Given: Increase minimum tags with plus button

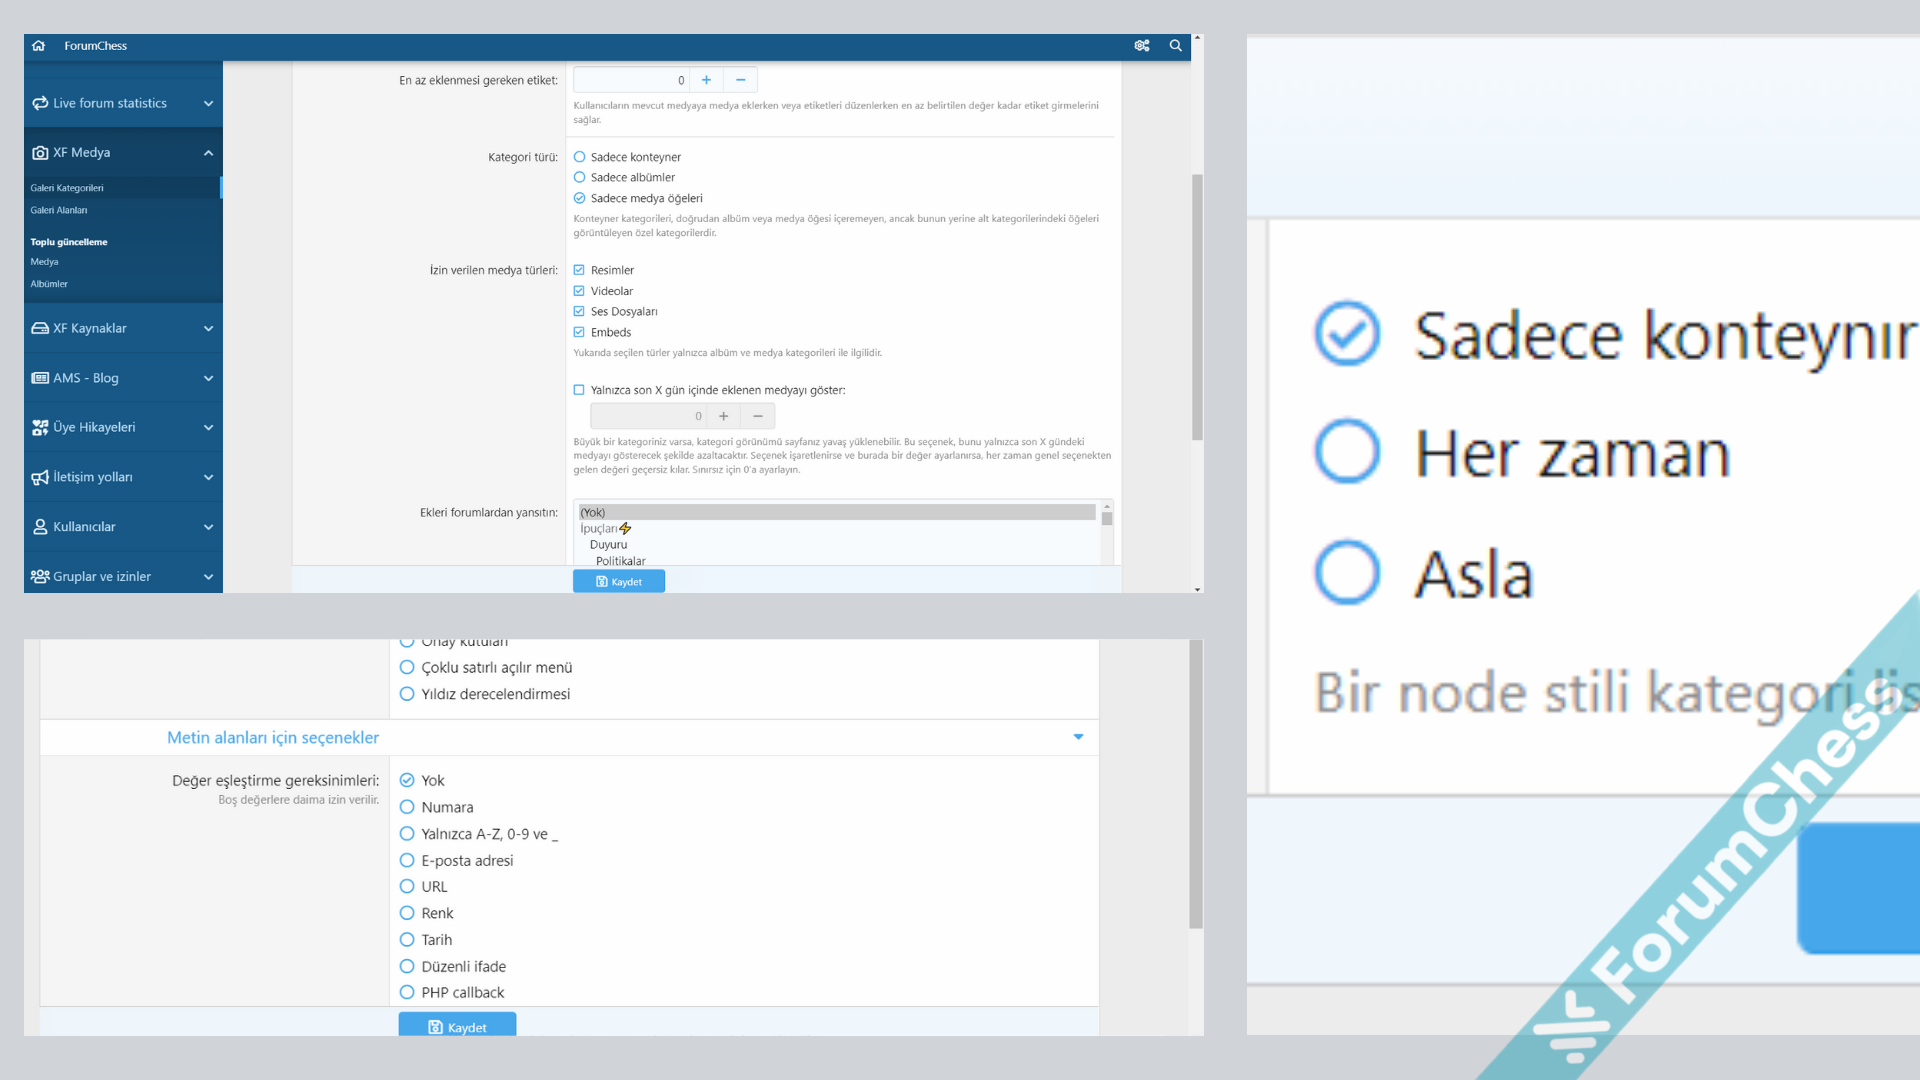Looking at the screenshot, I should click(706, 80).
